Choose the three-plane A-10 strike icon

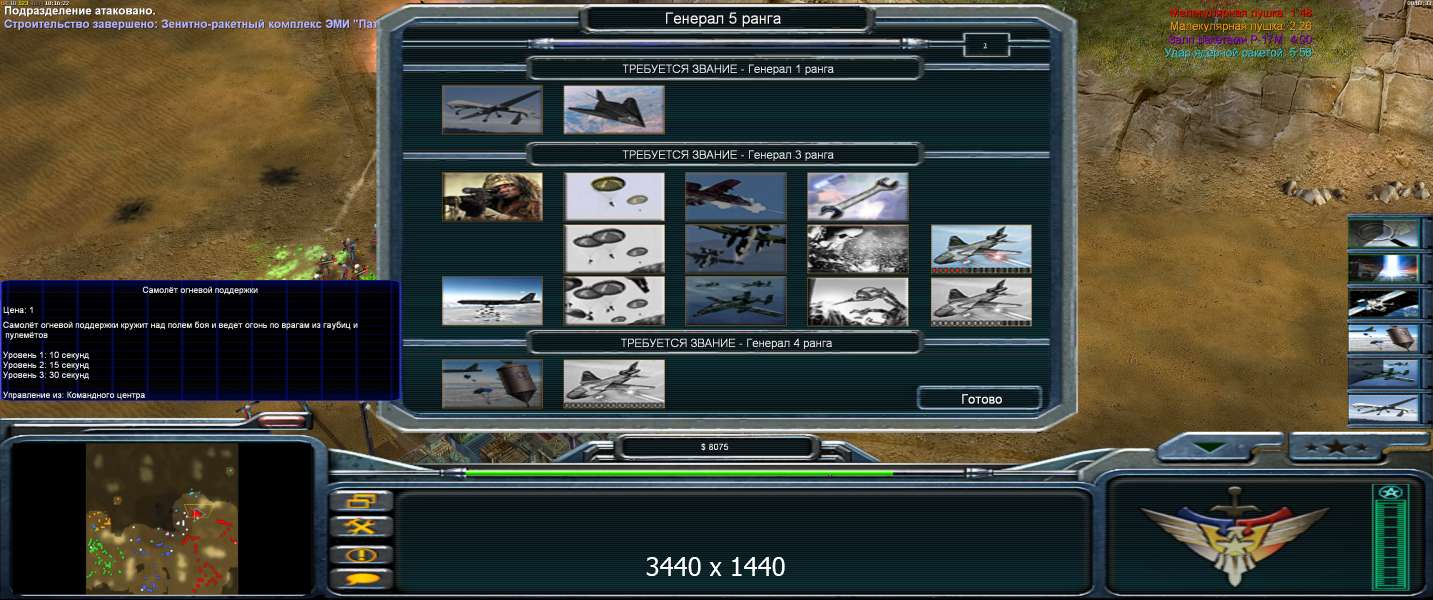tap(736, 301)
